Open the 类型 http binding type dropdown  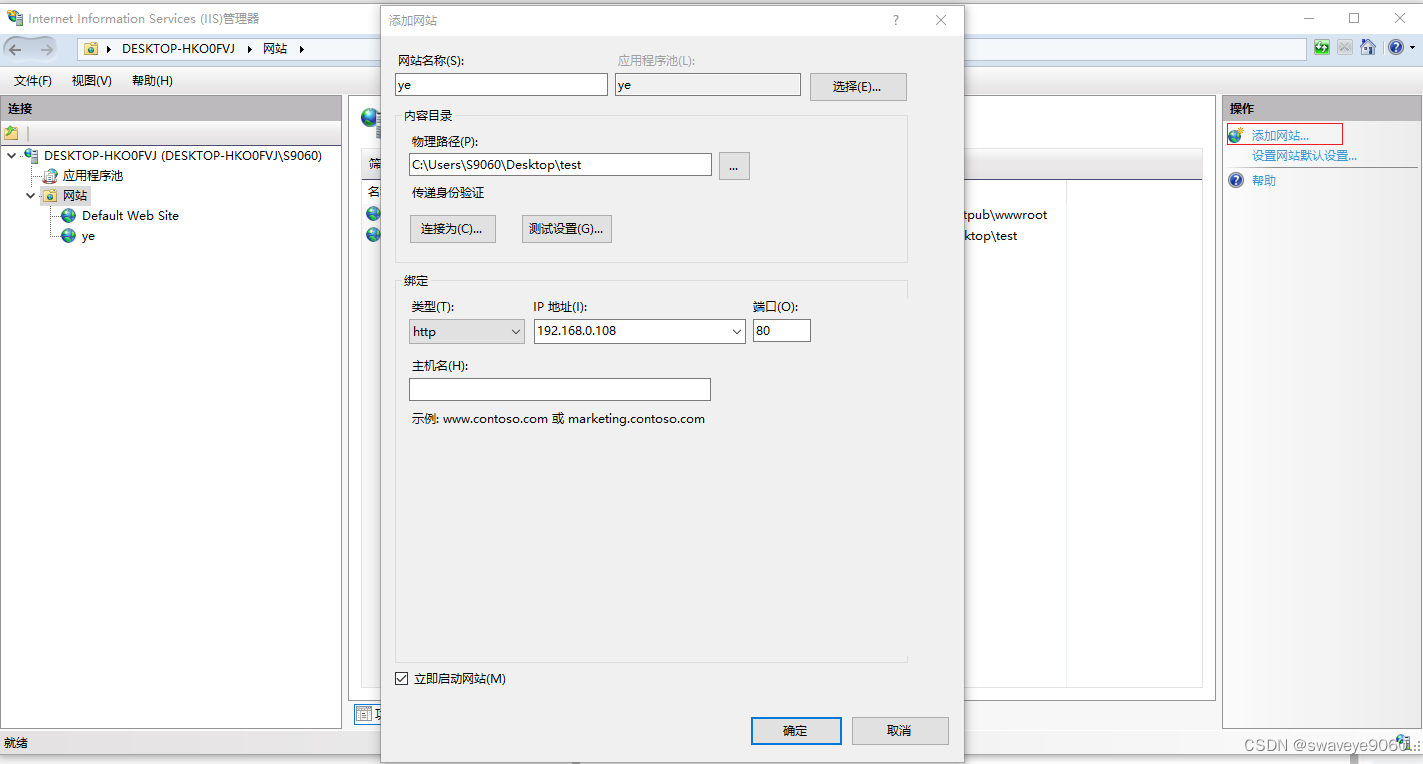467,331
